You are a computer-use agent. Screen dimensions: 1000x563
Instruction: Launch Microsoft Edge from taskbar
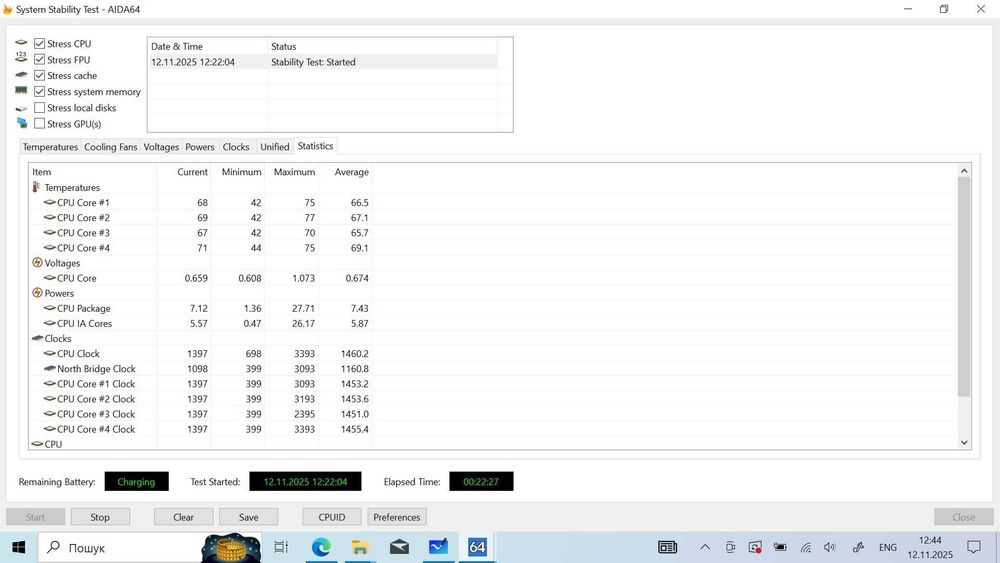pos(321,547)
